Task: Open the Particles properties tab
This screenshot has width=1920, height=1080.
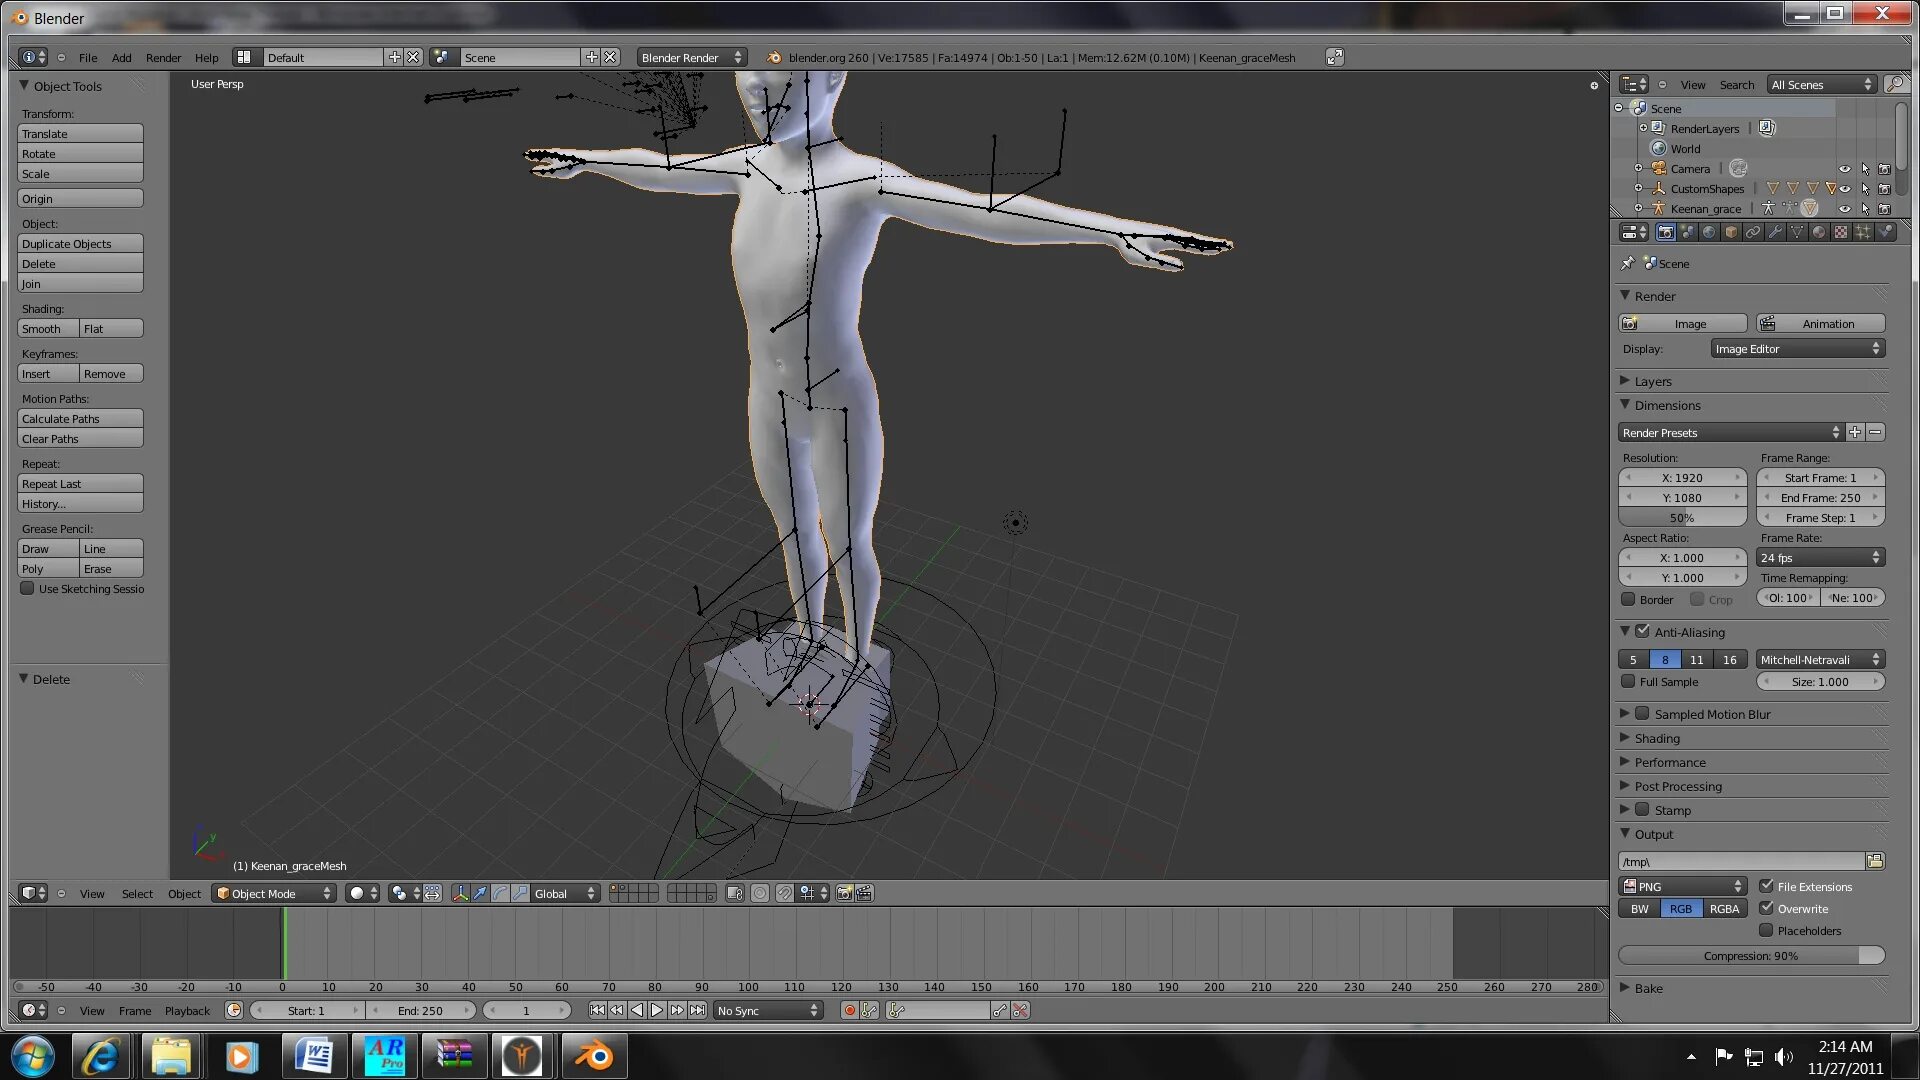Action: pos(1863,232)
